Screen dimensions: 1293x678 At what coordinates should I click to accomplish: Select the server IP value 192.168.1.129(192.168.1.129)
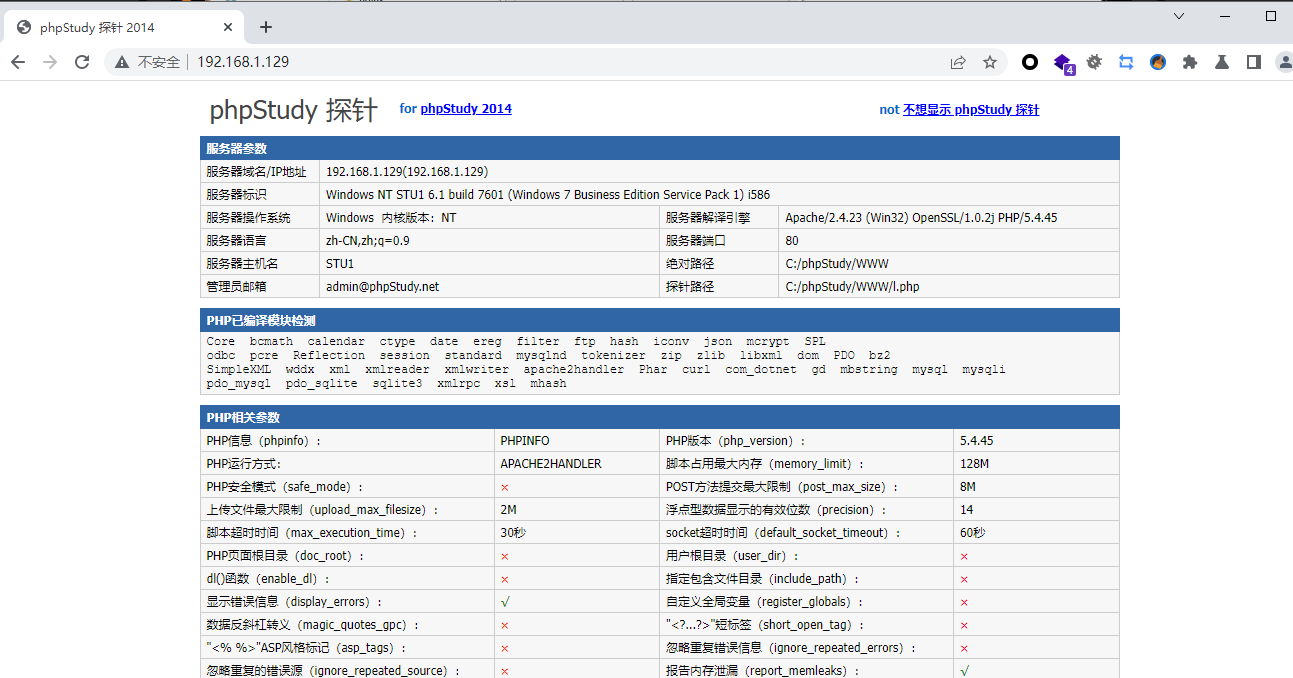coord(407,172)
